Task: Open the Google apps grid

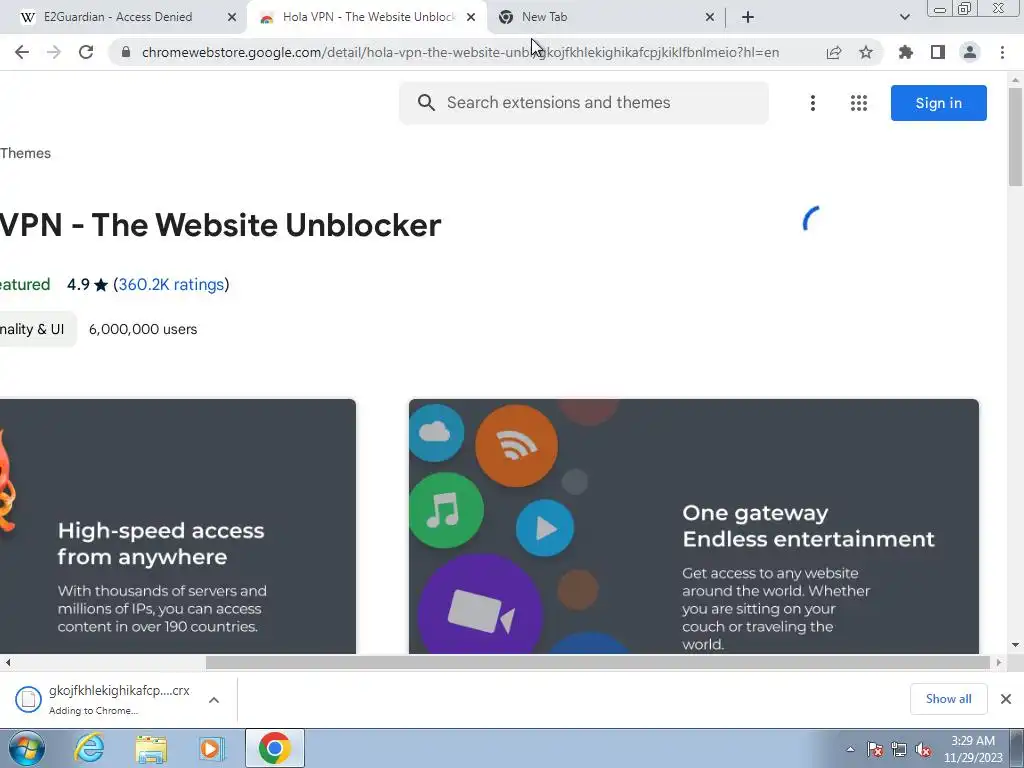Action: click(859, 103)
